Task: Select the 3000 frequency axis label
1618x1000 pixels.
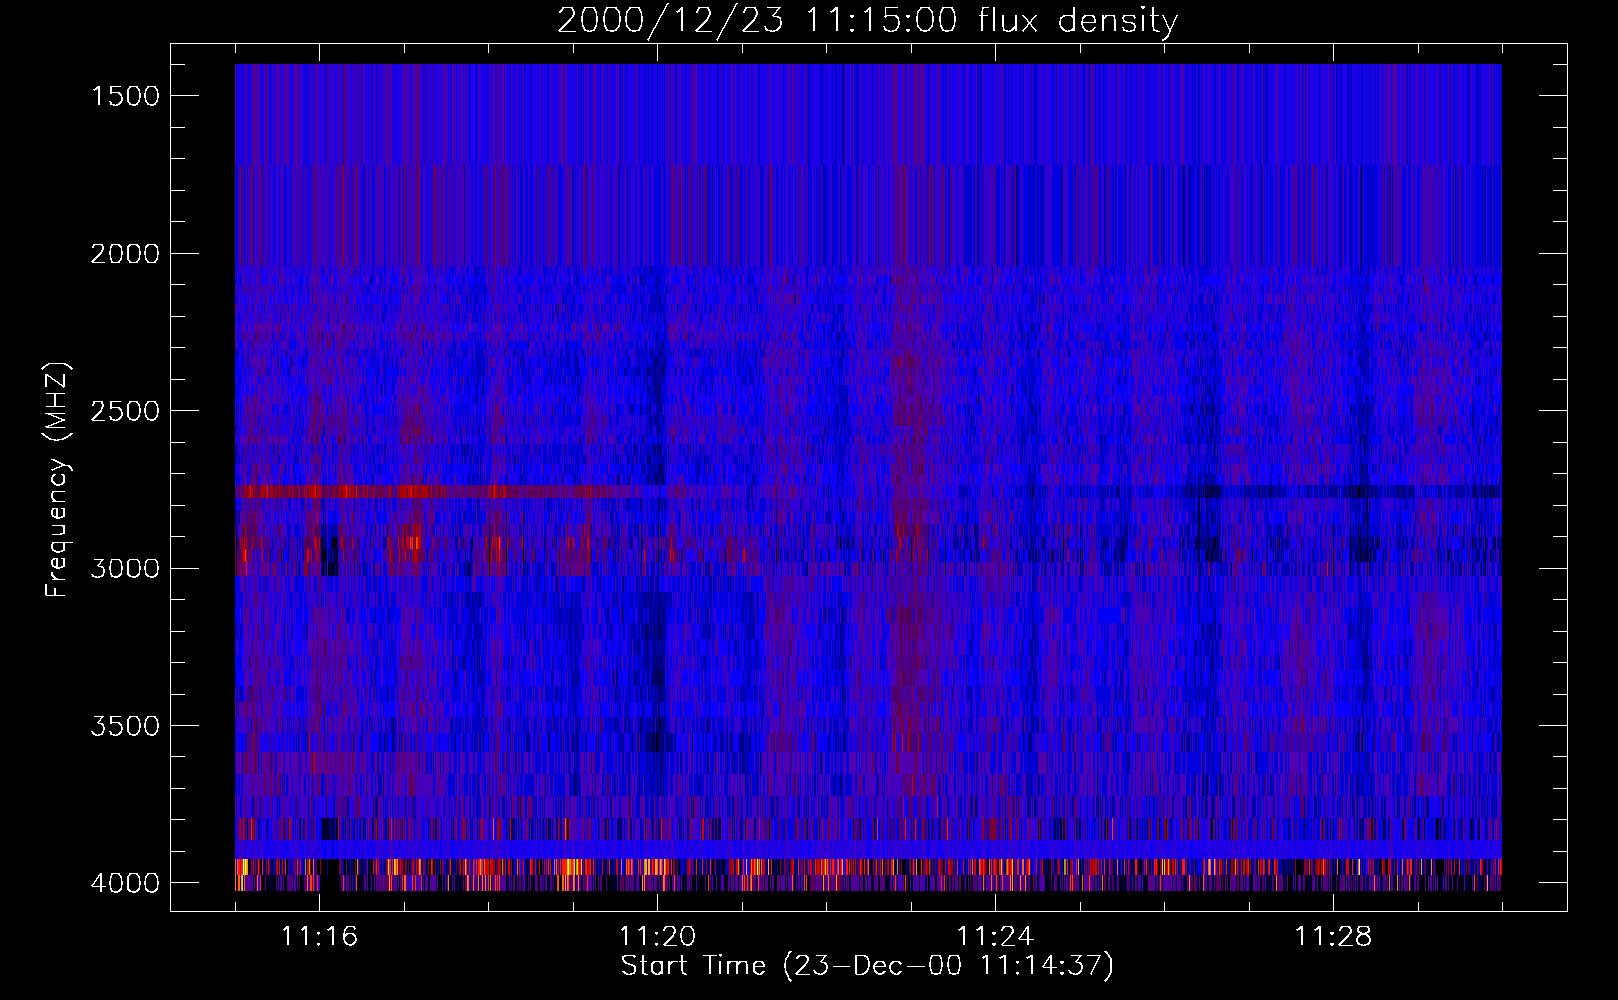Action: pos(125,569)
